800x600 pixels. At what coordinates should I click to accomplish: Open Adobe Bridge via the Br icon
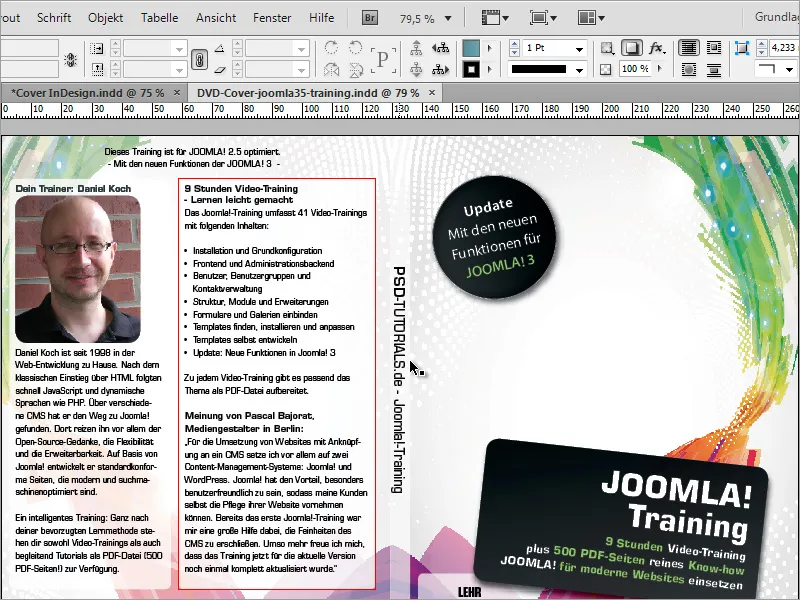point(370,18)
